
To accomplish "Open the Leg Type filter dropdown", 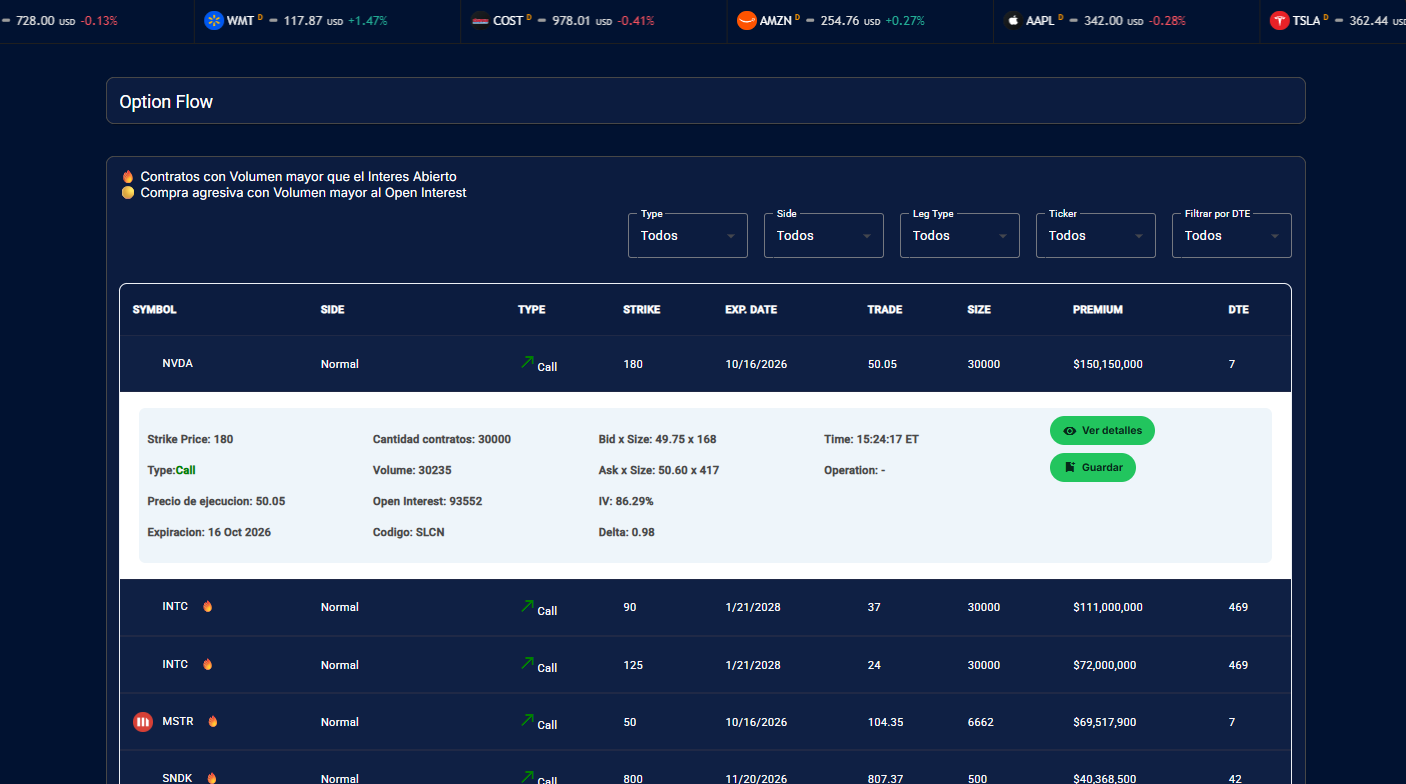I will pos(960,236).
